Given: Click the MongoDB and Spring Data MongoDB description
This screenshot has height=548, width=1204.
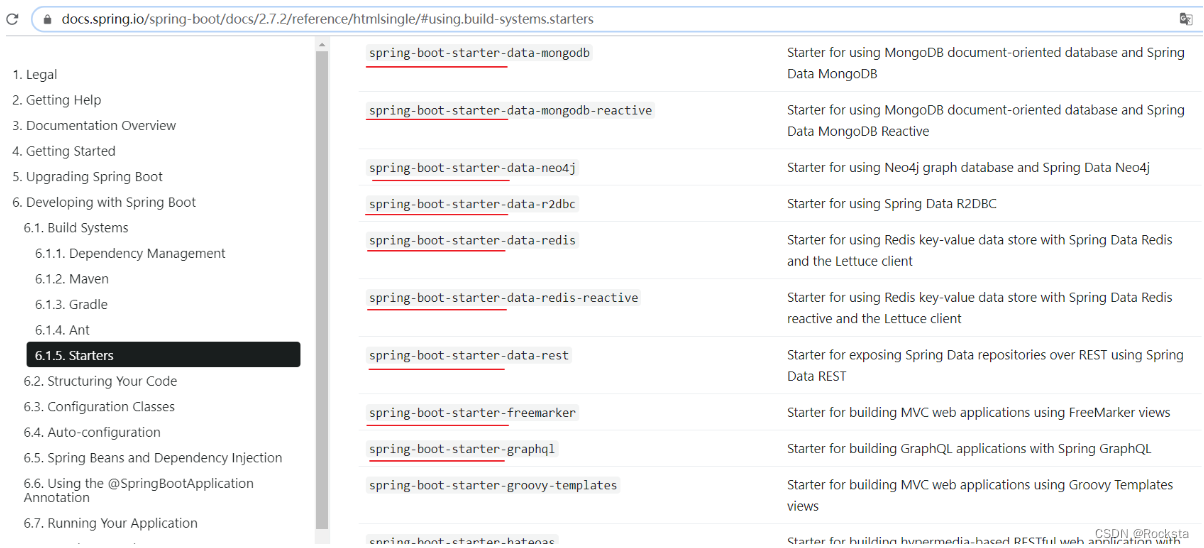Looking at the screenshot, I should (986, 63).
